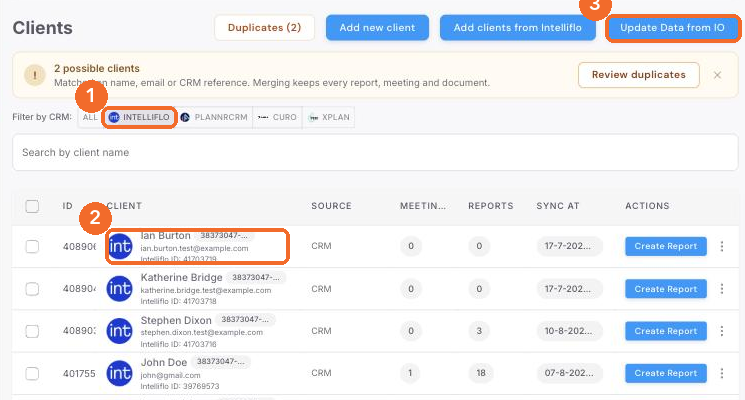The image size is (745, 400).
Task: Click the MEETIN... column header
Action: (423, 206)
